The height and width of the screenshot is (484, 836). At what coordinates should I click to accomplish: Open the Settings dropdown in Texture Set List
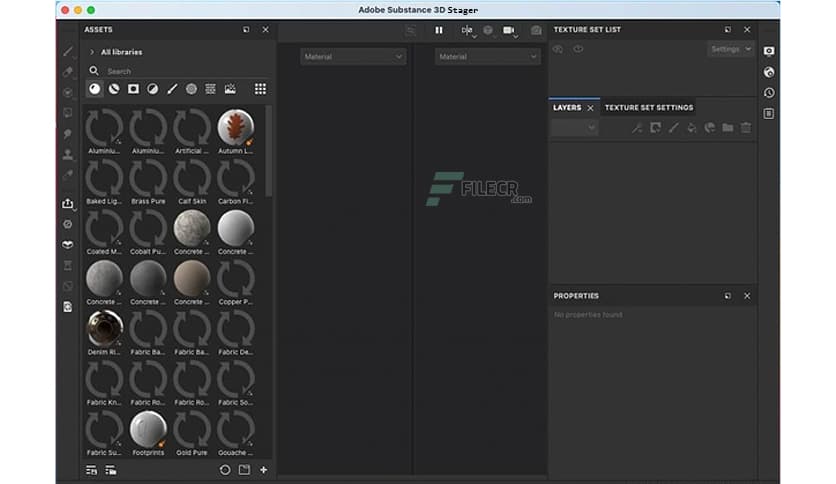point(731,49)
